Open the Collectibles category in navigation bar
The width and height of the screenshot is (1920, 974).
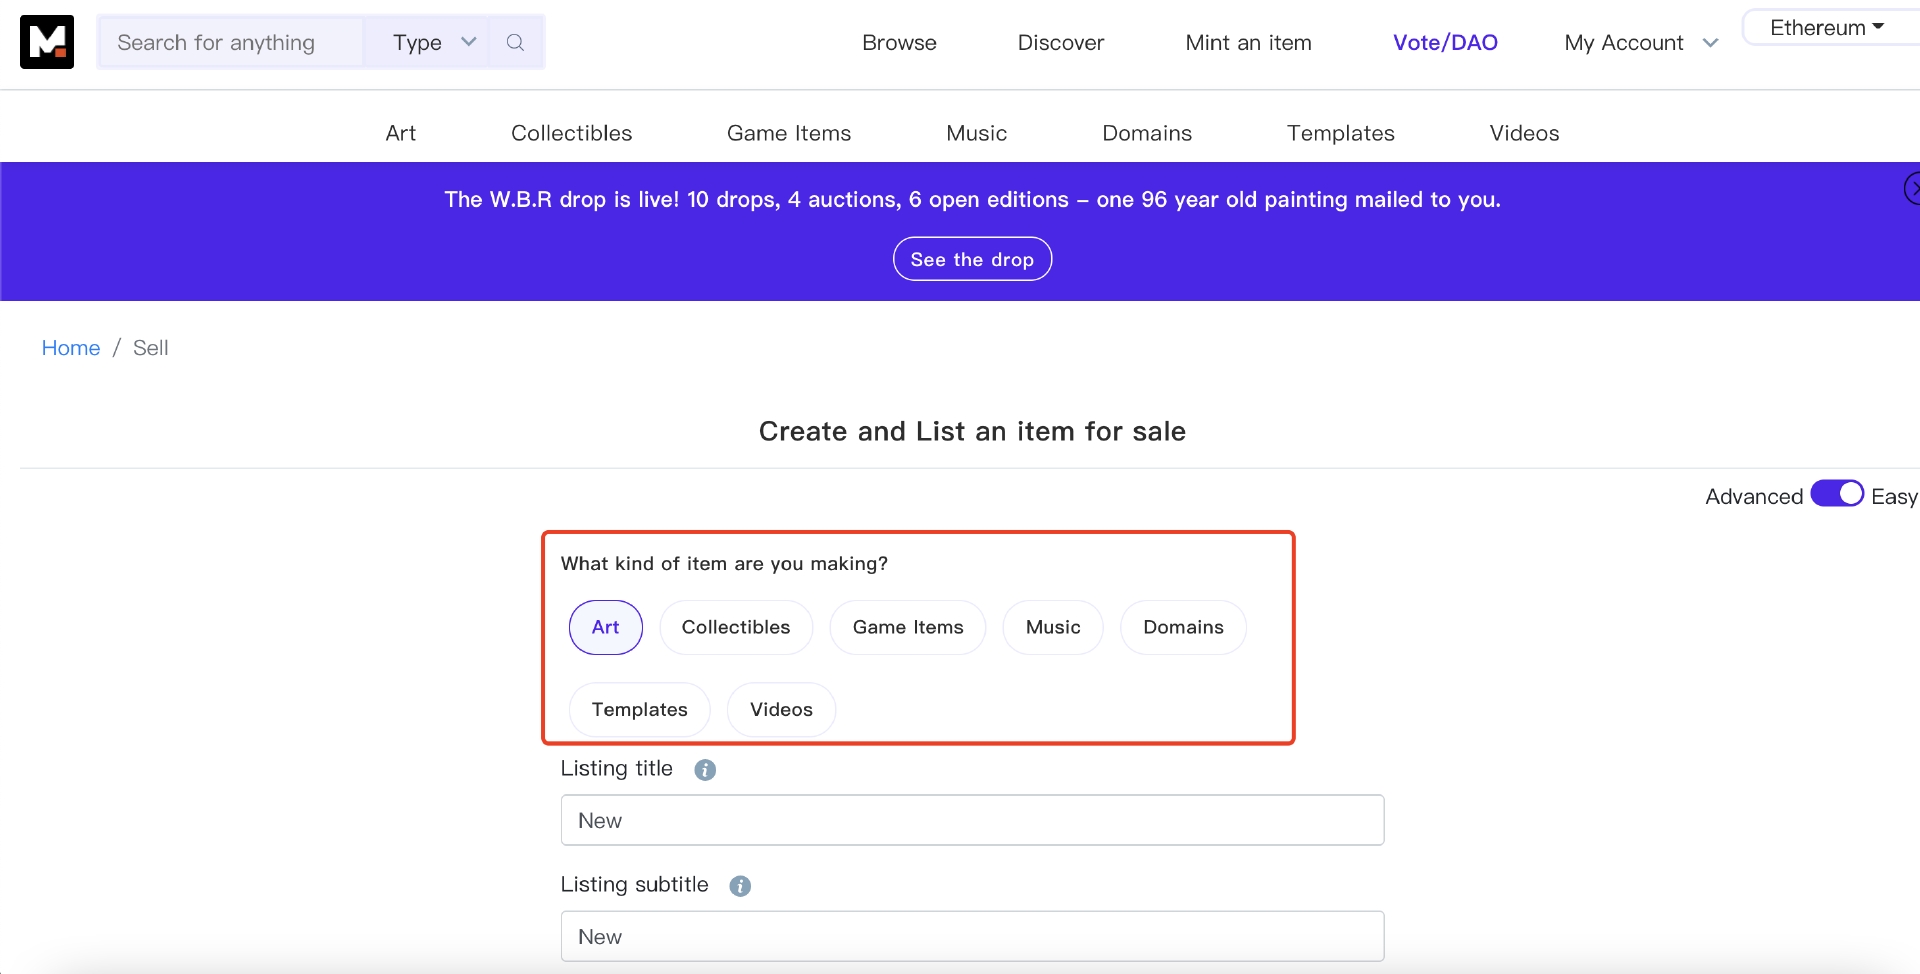click(571, 133)
